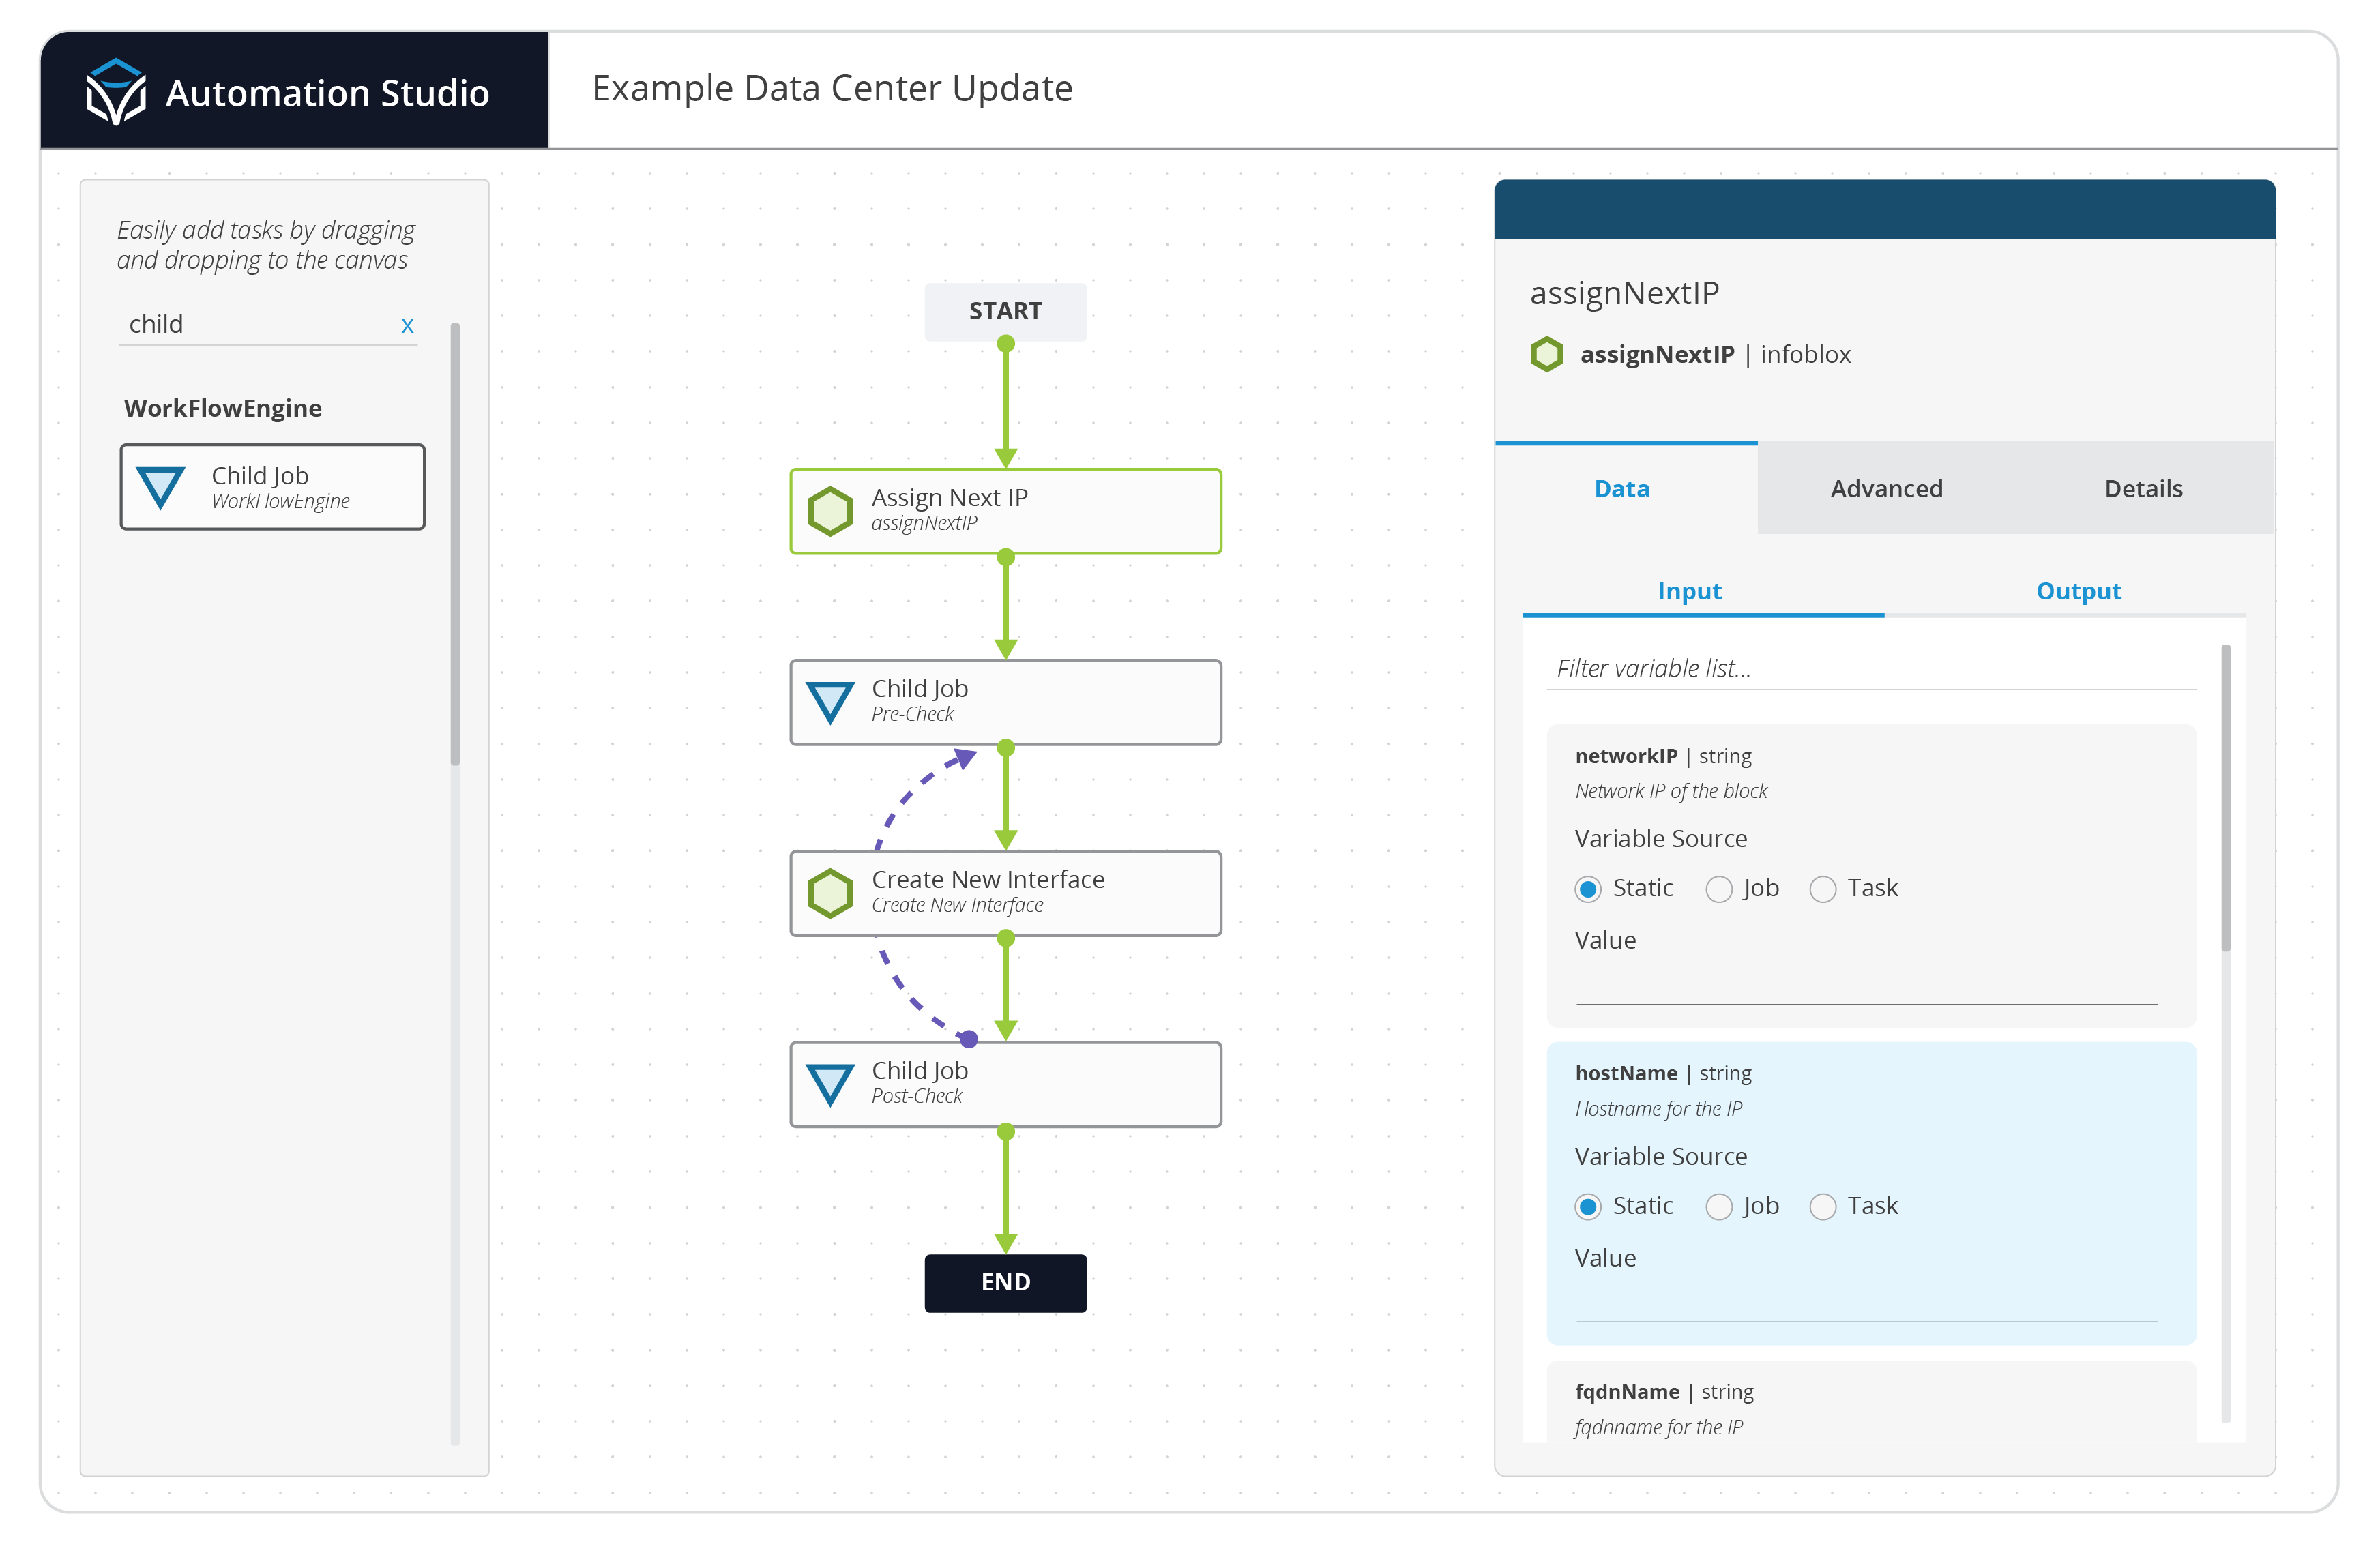The height and width of the screenshot is (1555, 2380).
Task: Click the assignNextIP infoblox hexagon icon
Action: point(1546,354)
